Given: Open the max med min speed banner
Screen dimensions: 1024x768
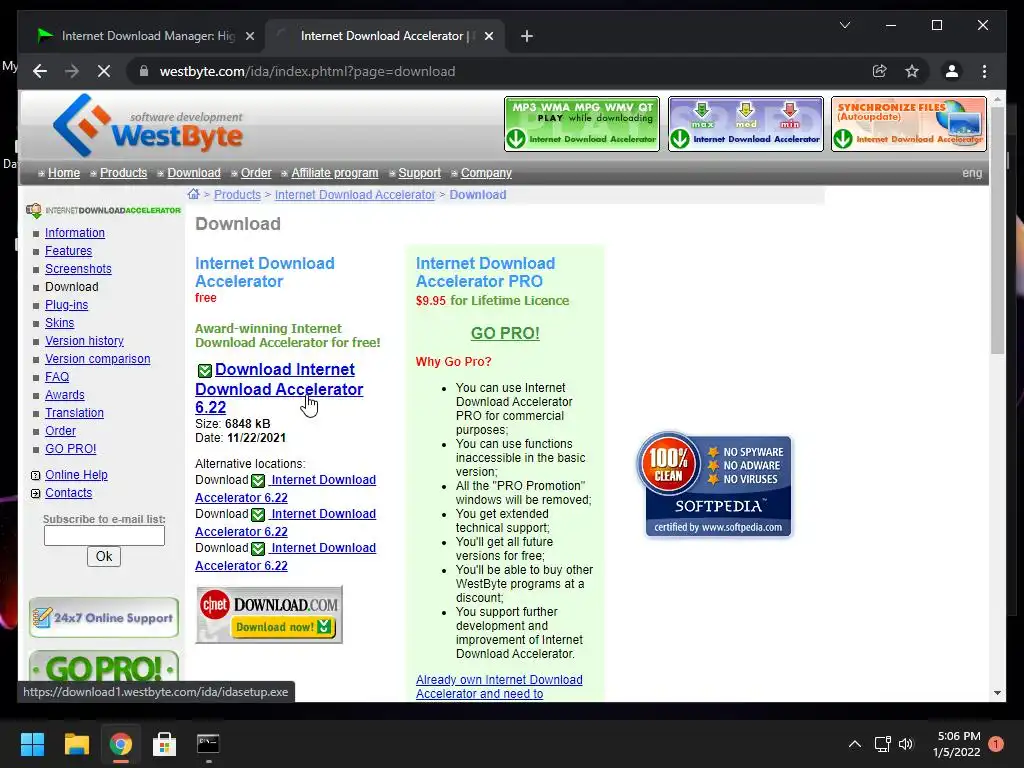Looking at the screenshot, I should (x=745, y=124).
